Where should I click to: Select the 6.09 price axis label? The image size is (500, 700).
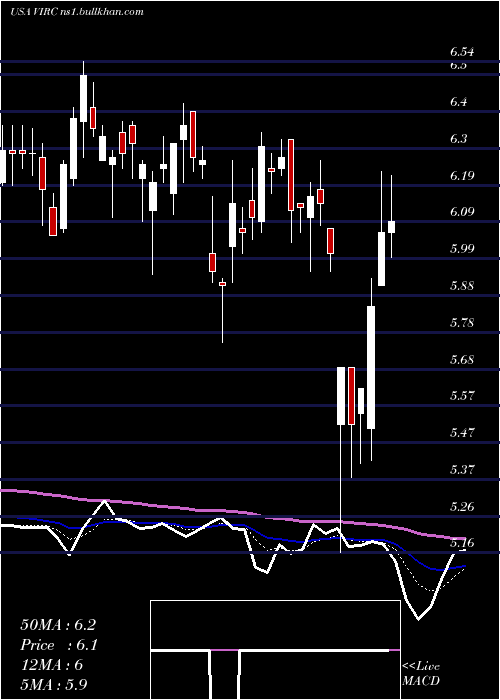[x=462, y=212]
